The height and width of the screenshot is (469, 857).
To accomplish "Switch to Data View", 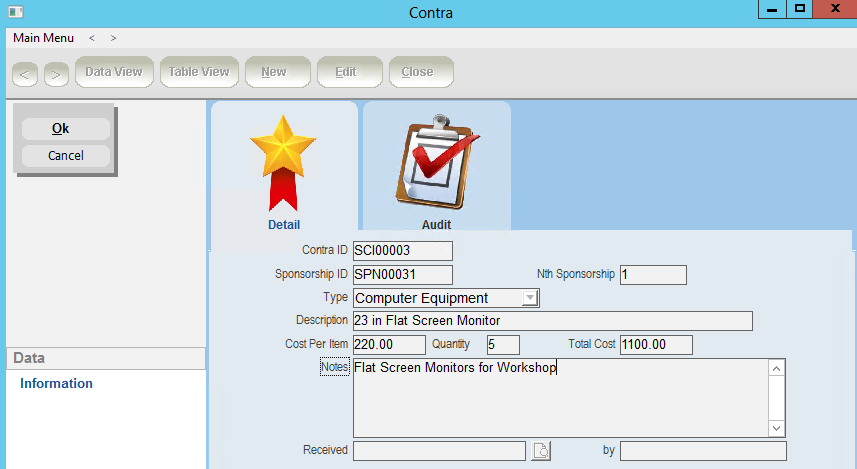I will [x=113, y=72].
